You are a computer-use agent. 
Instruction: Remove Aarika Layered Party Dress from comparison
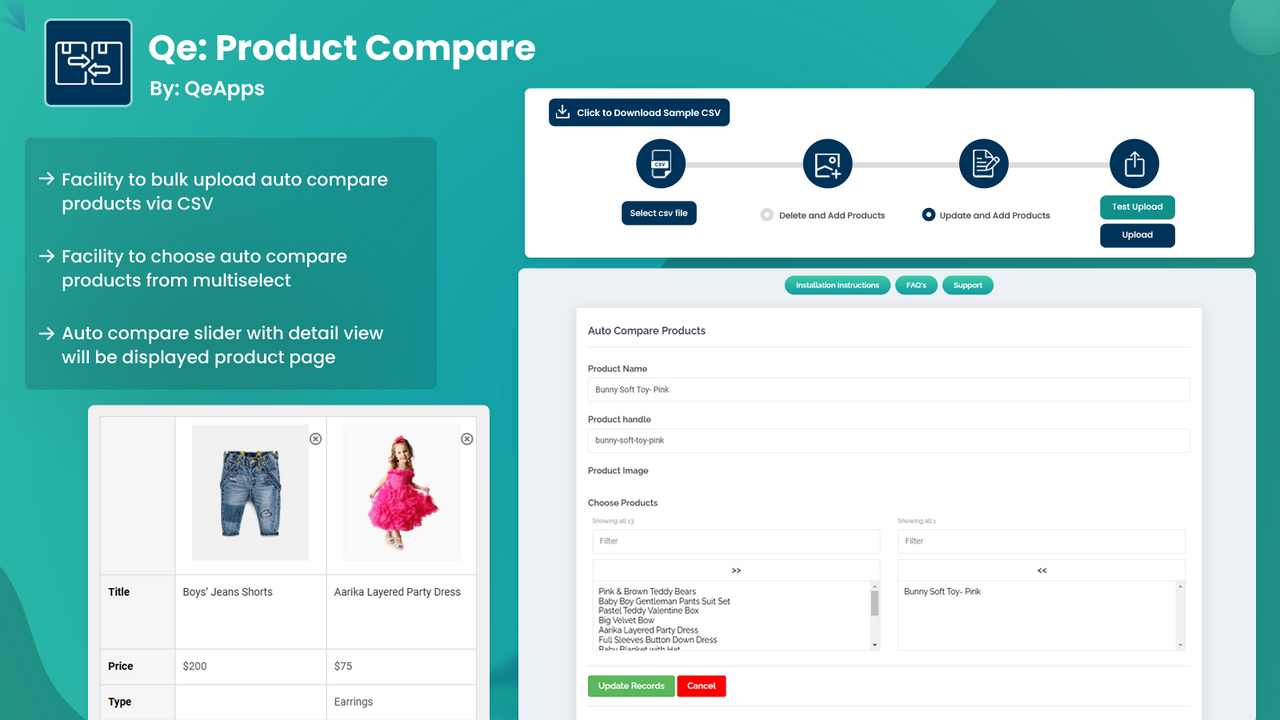pyautogui.click(x=466, y=439)
